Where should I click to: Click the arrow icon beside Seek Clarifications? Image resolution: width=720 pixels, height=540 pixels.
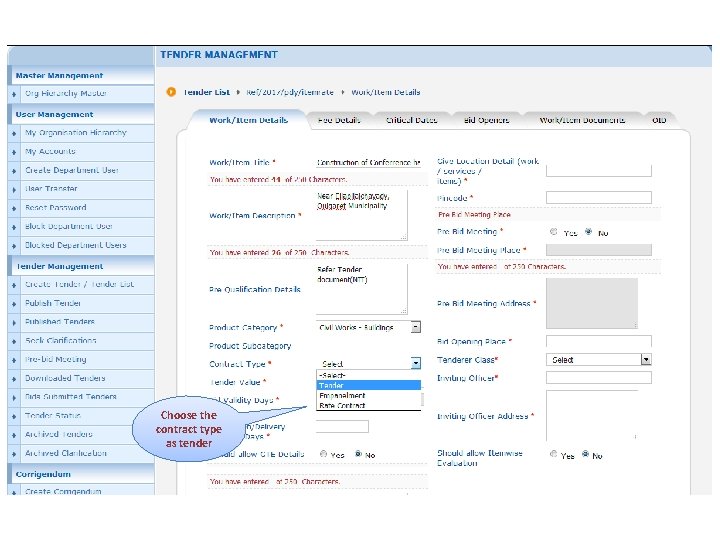[14, 342]
